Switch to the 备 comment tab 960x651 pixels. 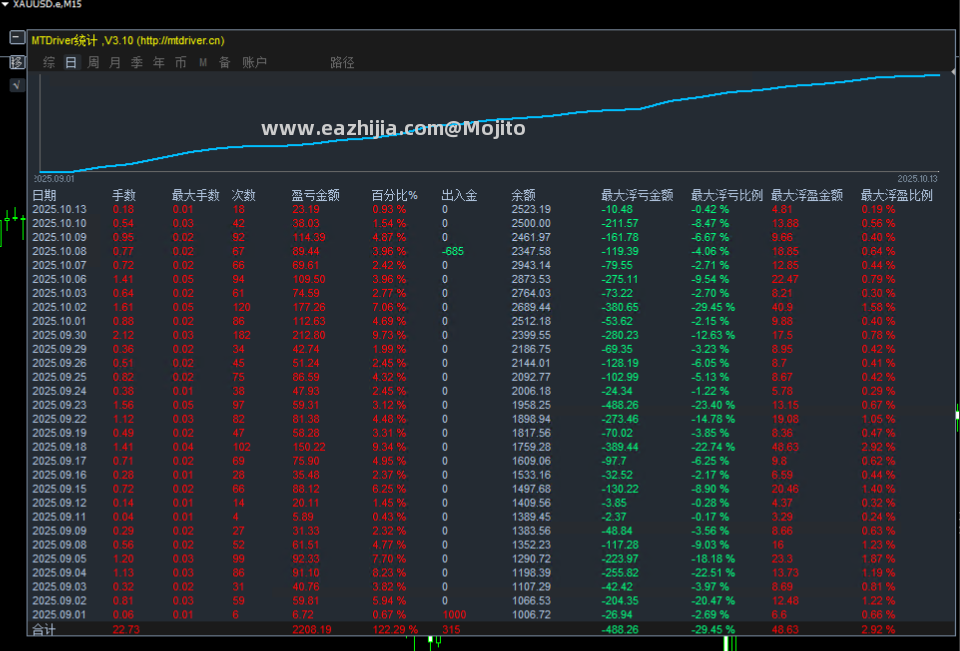coord(225,62)
